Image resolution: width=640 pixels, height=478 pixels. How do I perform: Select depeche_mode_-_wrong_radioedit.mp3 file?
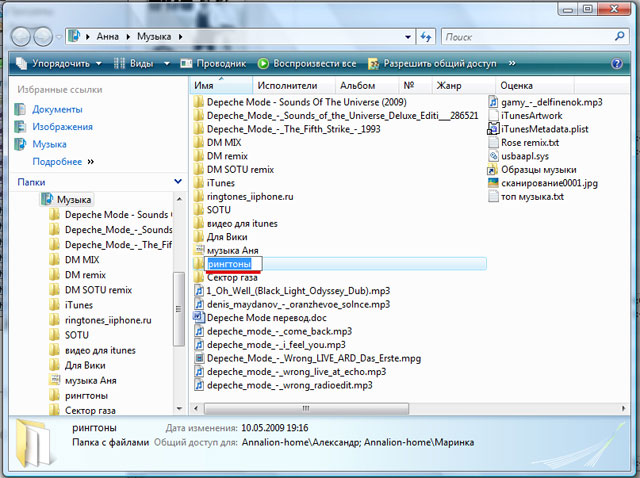click(290, 385)
